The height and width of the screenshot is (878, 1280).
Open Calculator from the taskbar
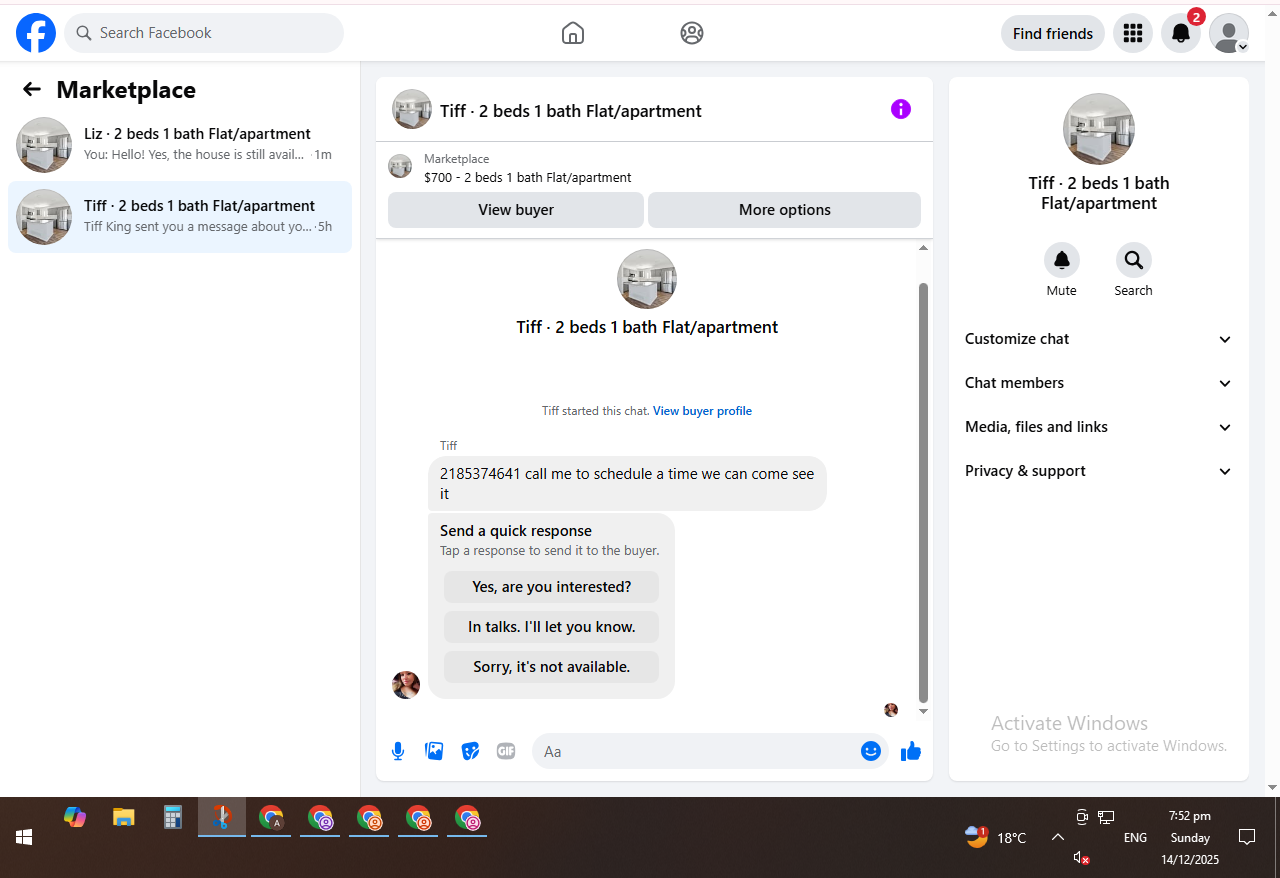173,817
